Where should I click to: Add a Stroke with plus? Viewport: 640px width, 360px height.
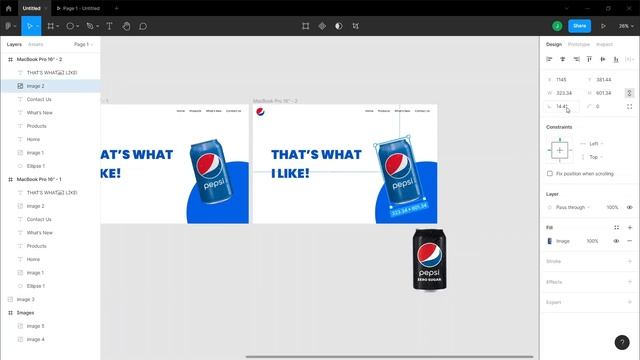pos(630,261)
